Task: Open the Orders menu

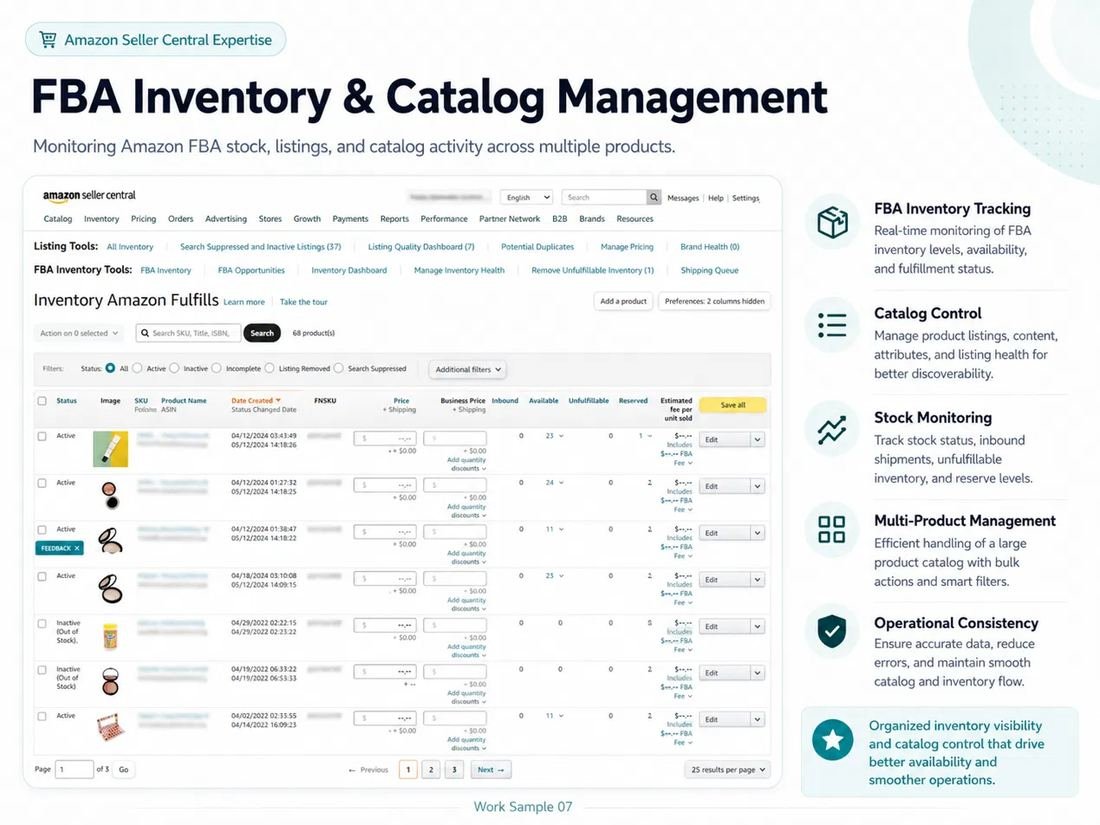Action: pos(180,219)
